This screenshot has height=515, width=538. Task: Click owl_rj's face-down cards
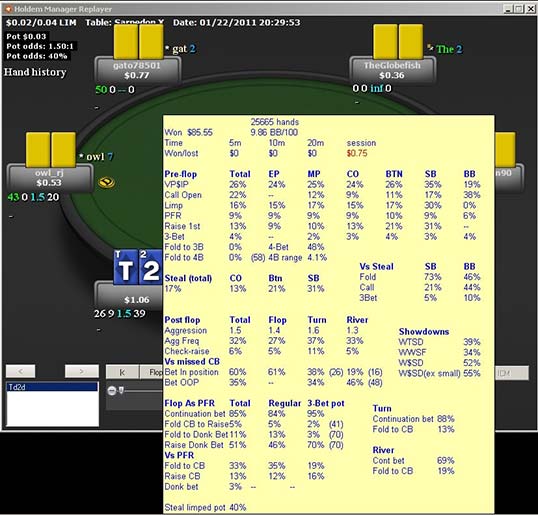tap(51, 150)
